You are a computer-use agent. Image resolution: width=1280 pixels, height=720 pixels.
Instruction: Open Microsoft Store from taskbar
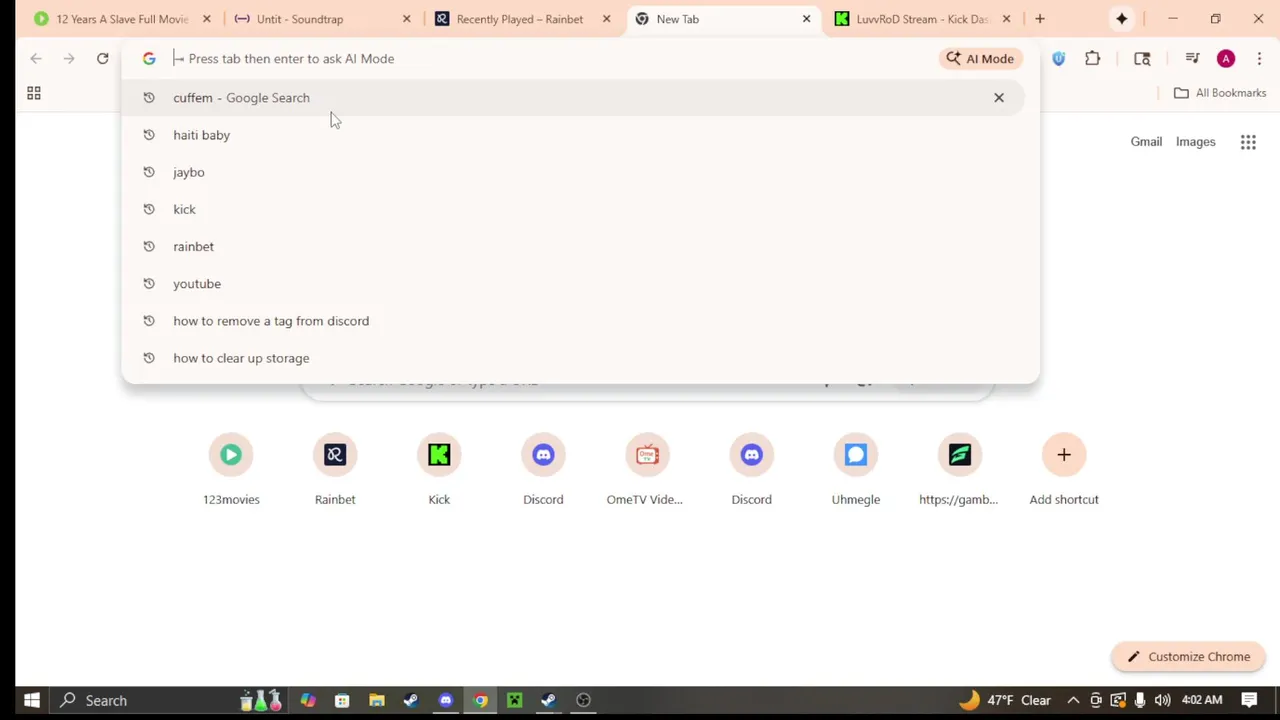pyautogui.click(x=342, y=700)
